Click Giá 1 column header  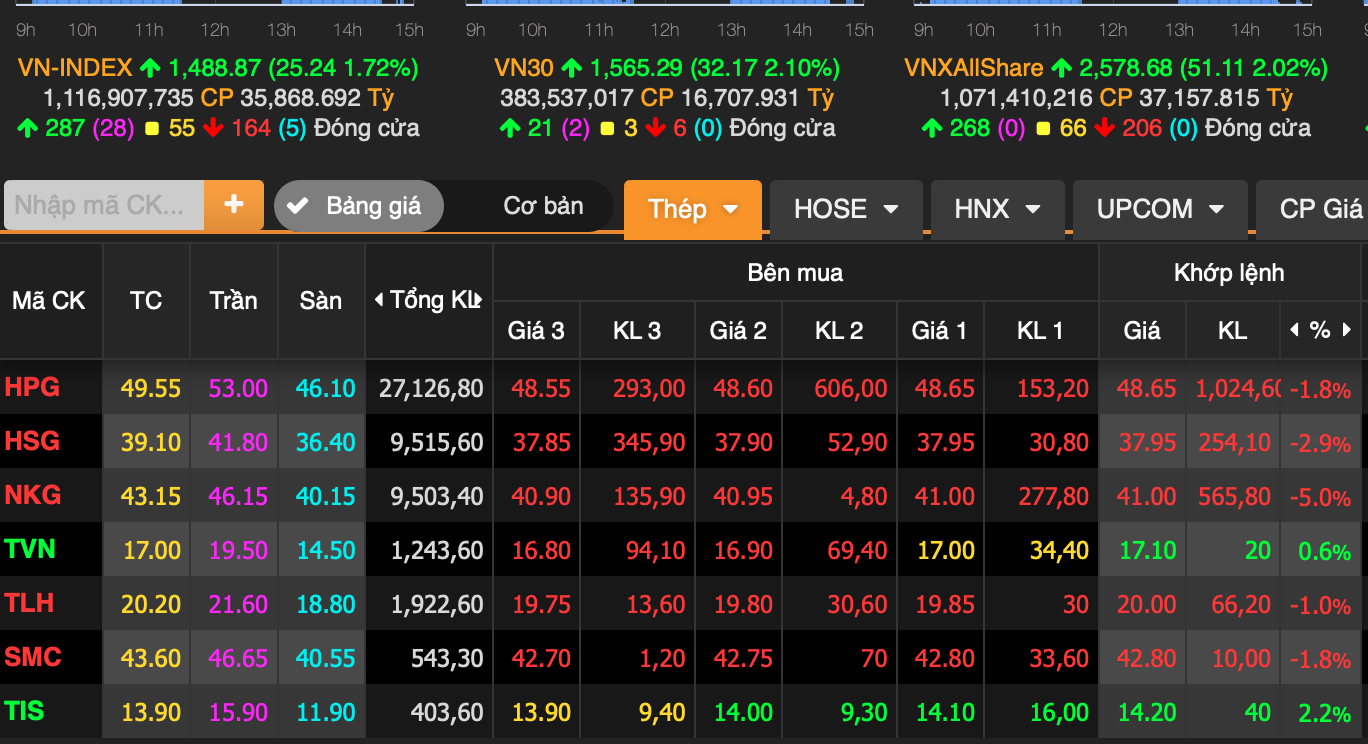pos(939,330)
